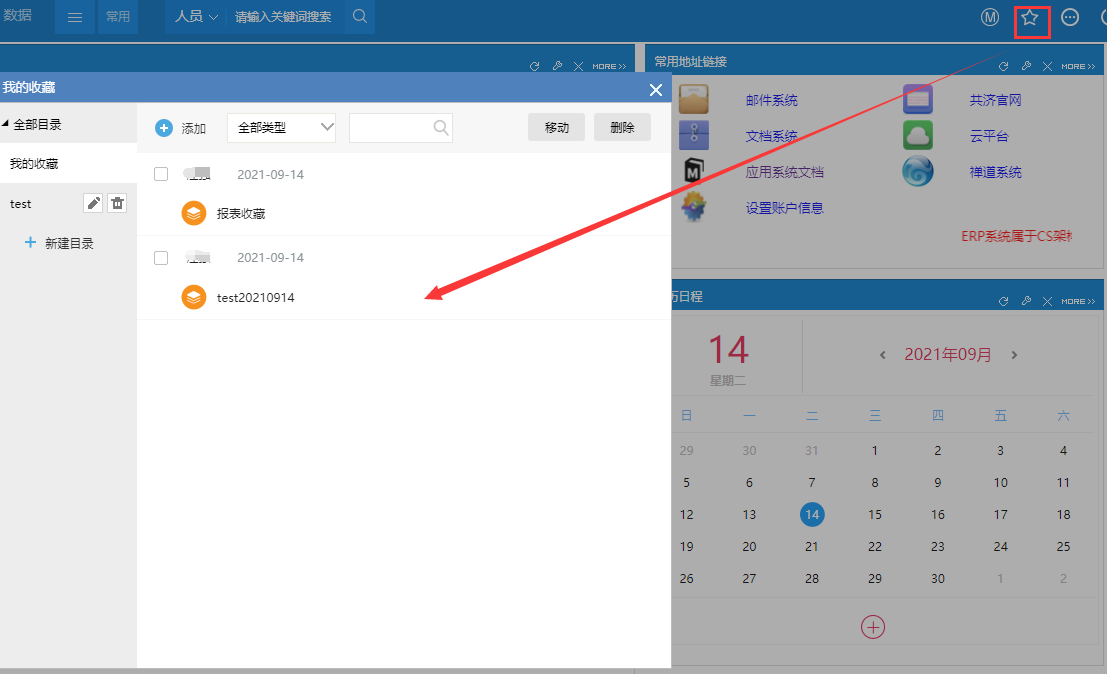Click the red plus add-schedule icon
Image resolution: width=1107 pixels, height=674 pixels.
pos(873,627)
